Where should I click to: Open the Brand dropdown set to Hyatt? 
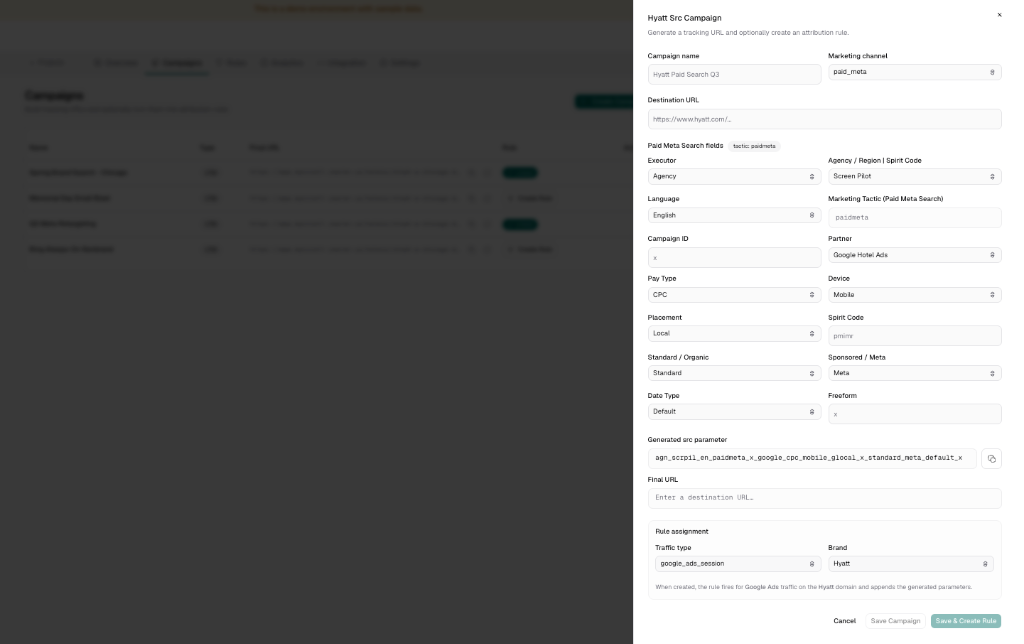[x=910, y=564]
